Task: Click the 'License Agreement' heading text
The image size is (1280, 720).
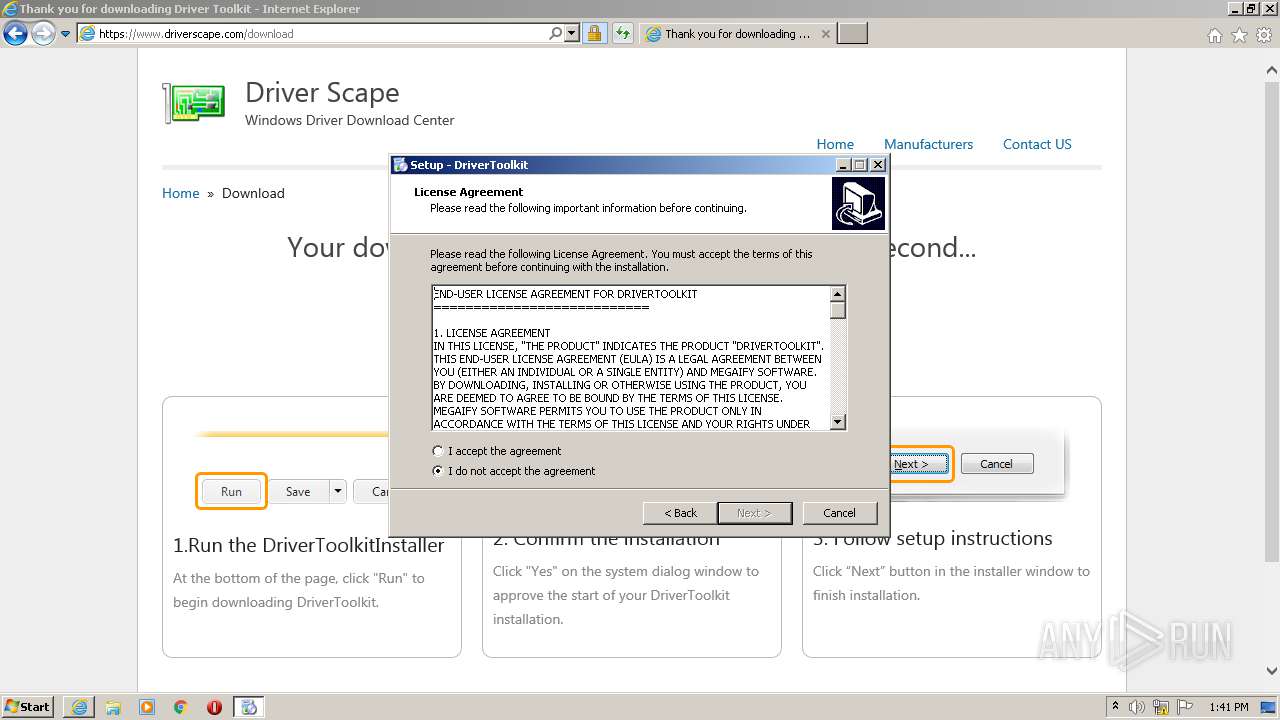Action: point(468,192)
